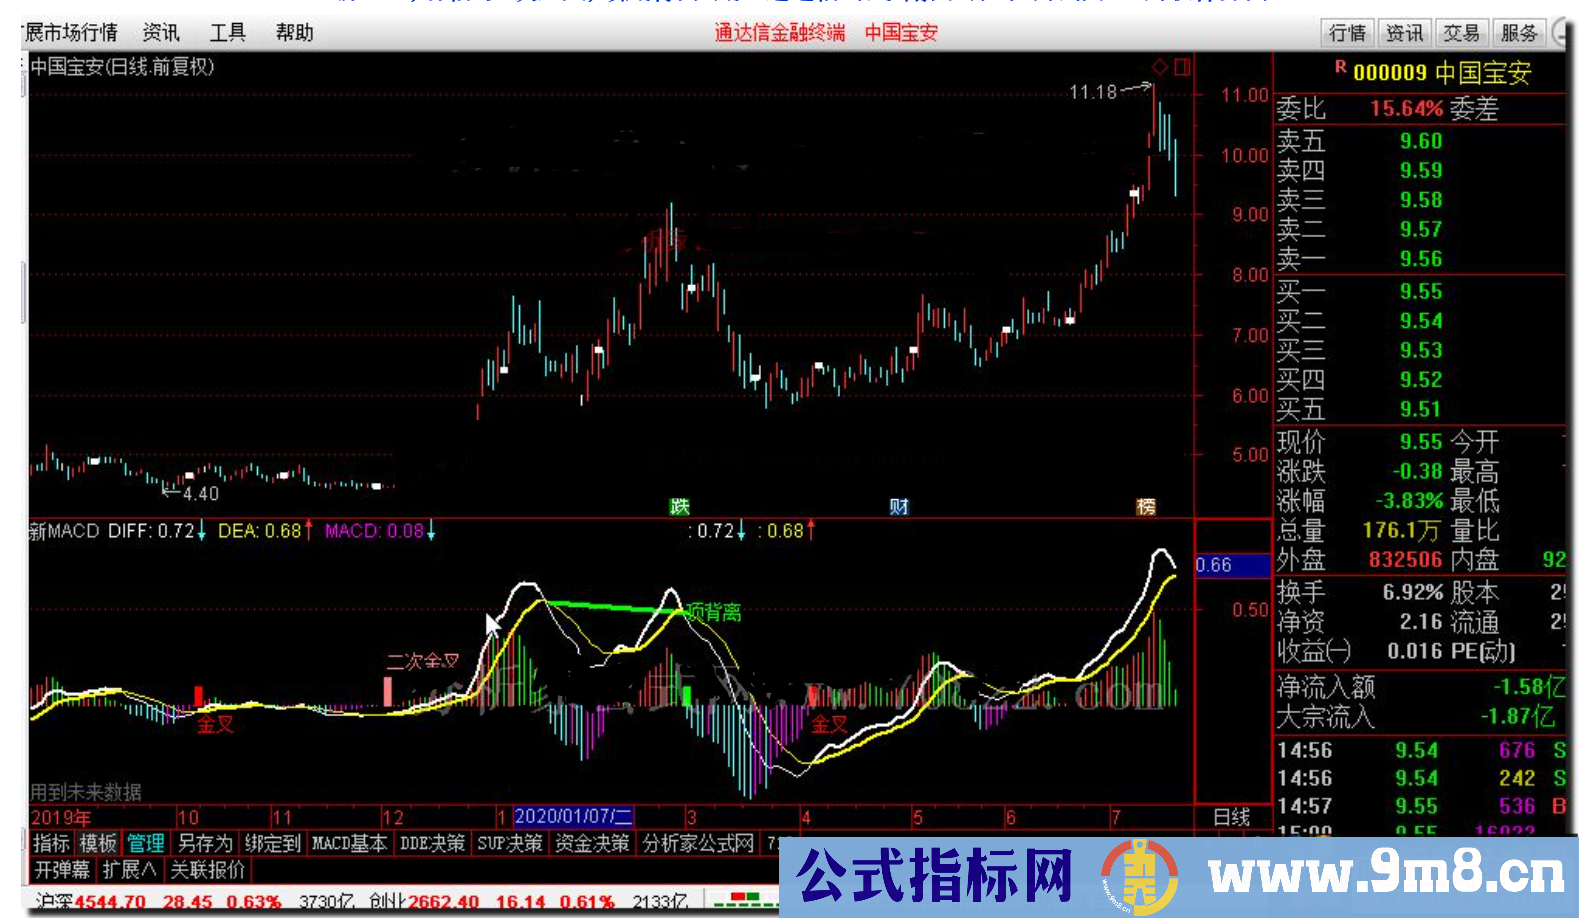
Task: Click the 交易 button at top right
Action: [x=1461, y=33]
